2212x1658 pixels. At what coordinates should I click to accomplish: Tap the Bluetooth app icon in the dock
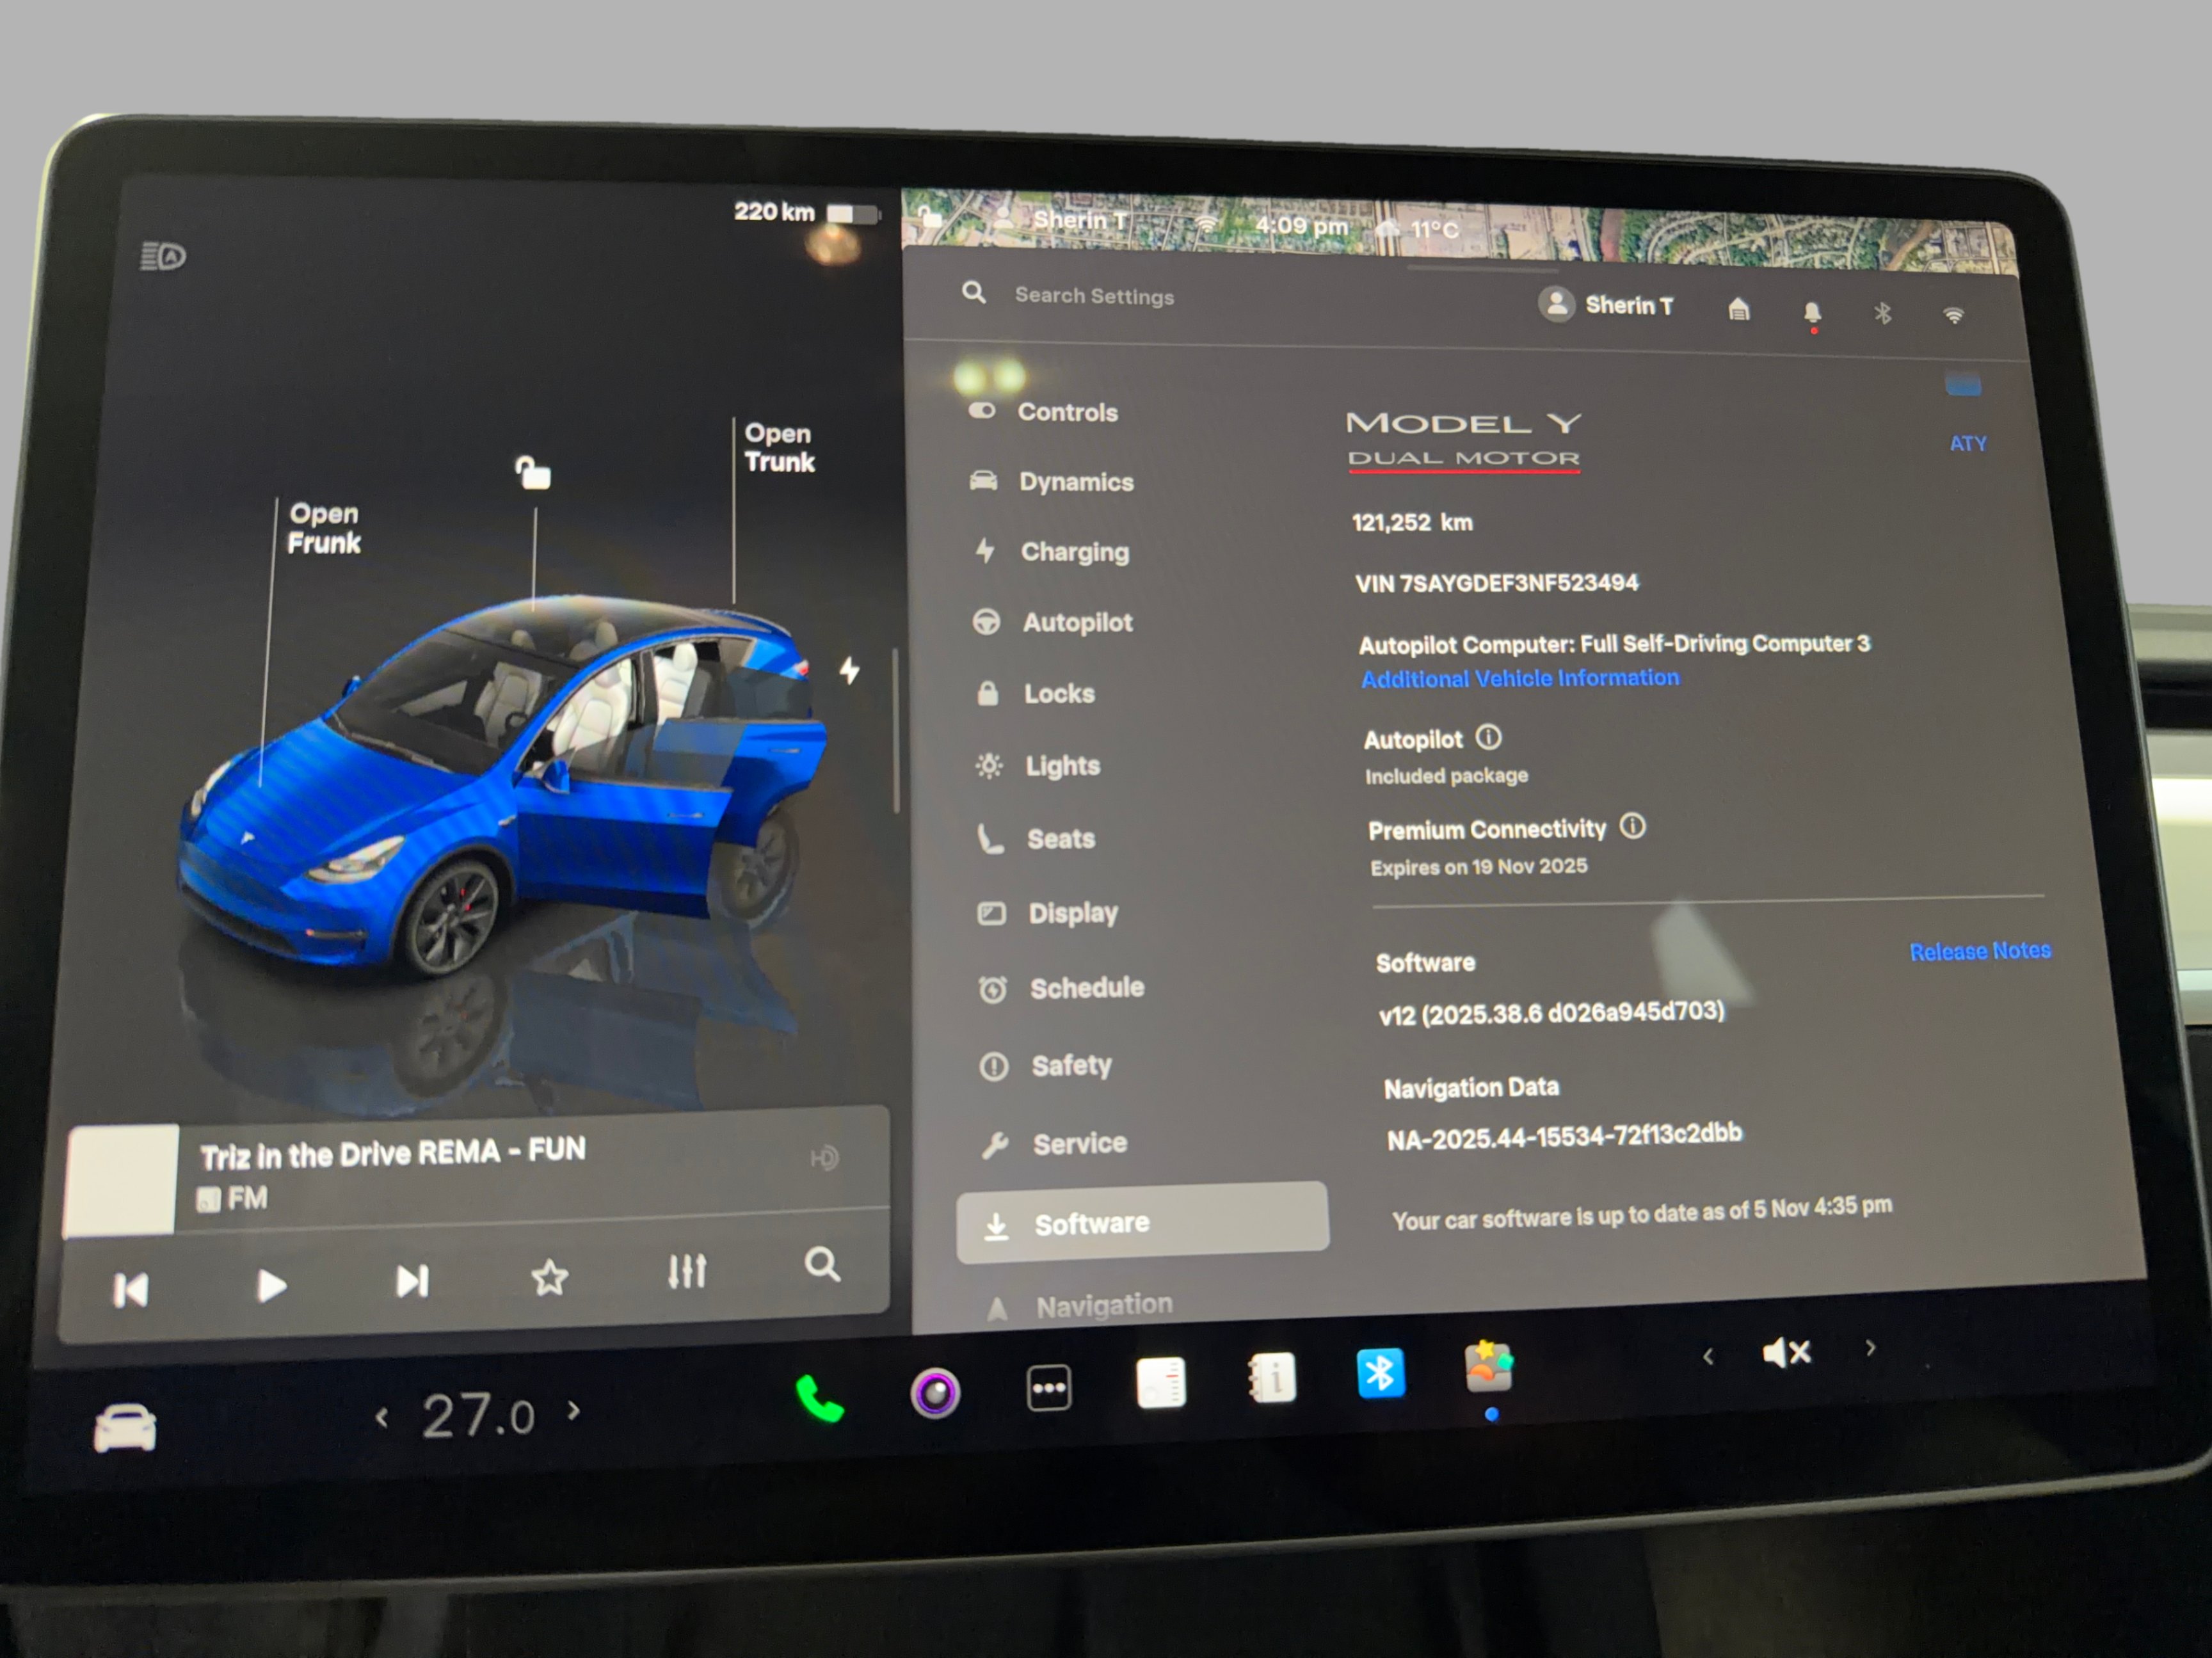[1381, 1374]
